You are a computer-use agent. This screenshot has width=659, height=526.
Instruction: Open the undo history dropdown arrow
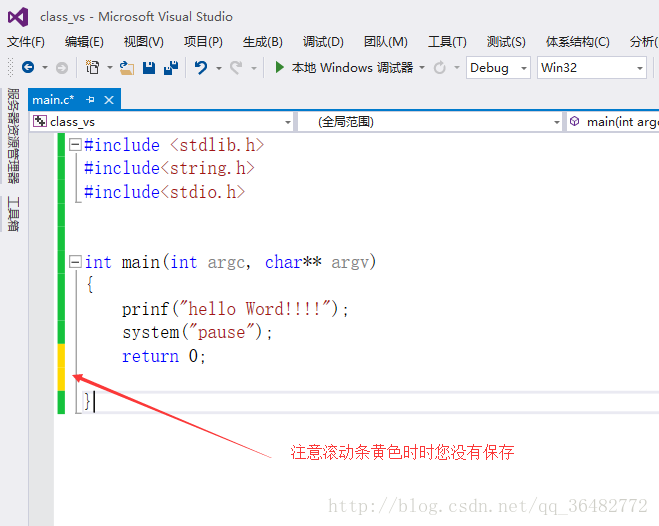pos(219,68)
